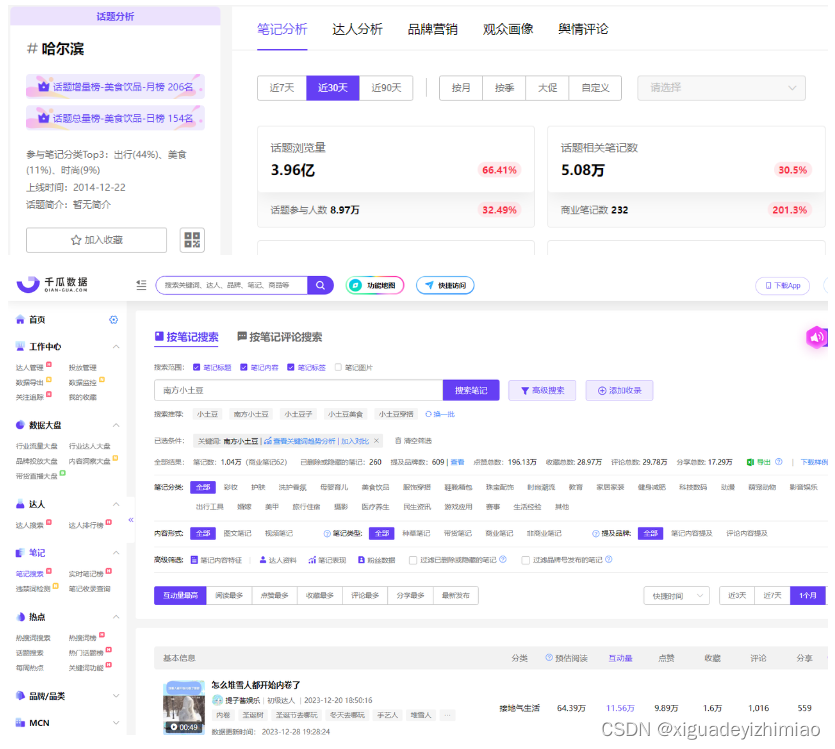
Task: Click the 工作中心 sidebar icon
Action: click(20, 347)
